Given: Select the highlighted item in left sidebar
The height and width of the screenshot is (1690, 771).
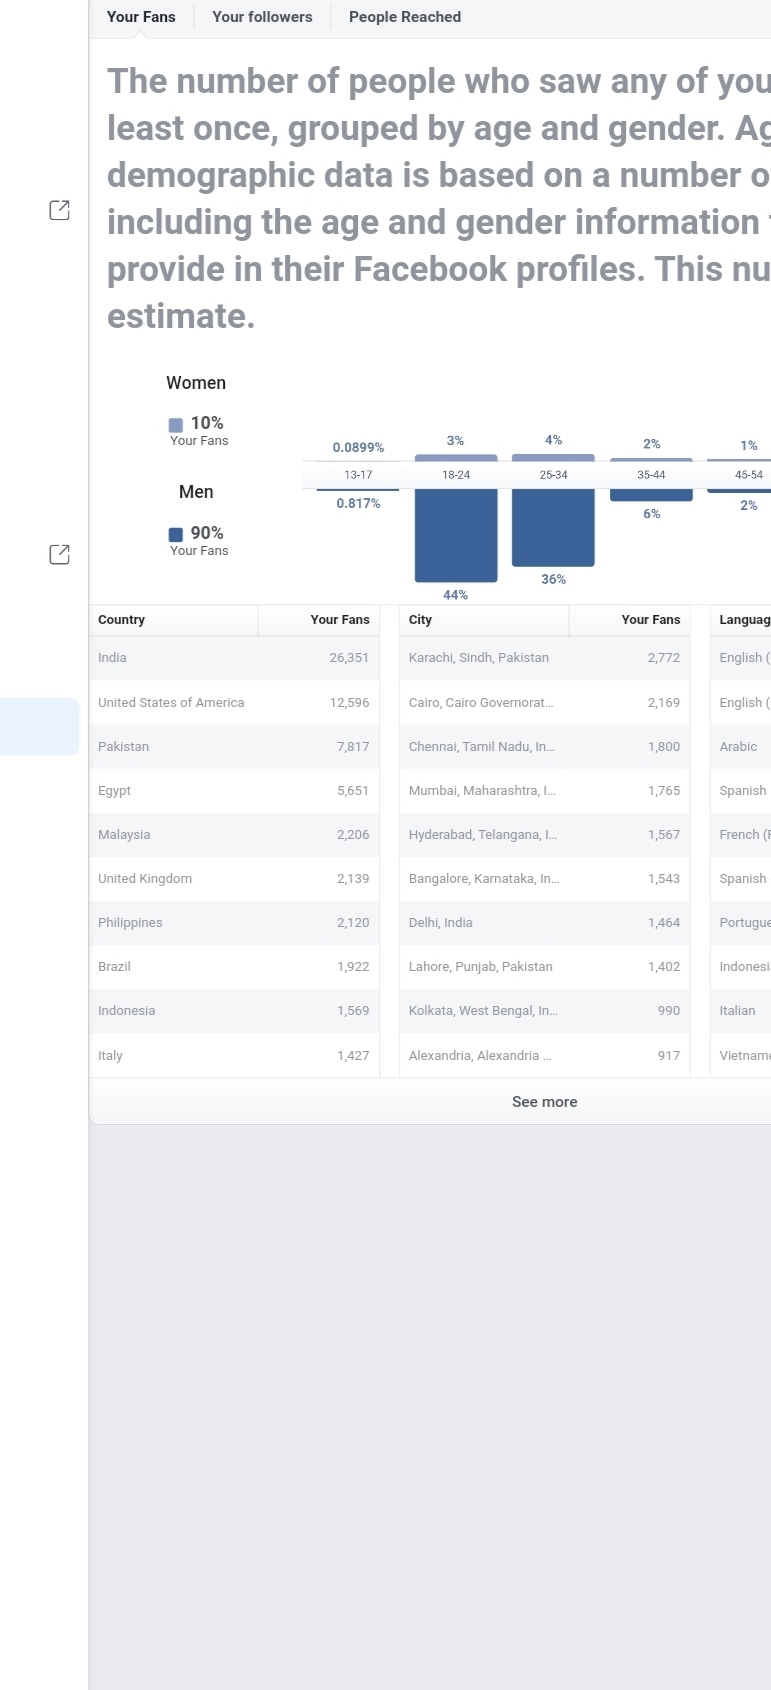Looking at the screenshot, I should coord(39,726).
